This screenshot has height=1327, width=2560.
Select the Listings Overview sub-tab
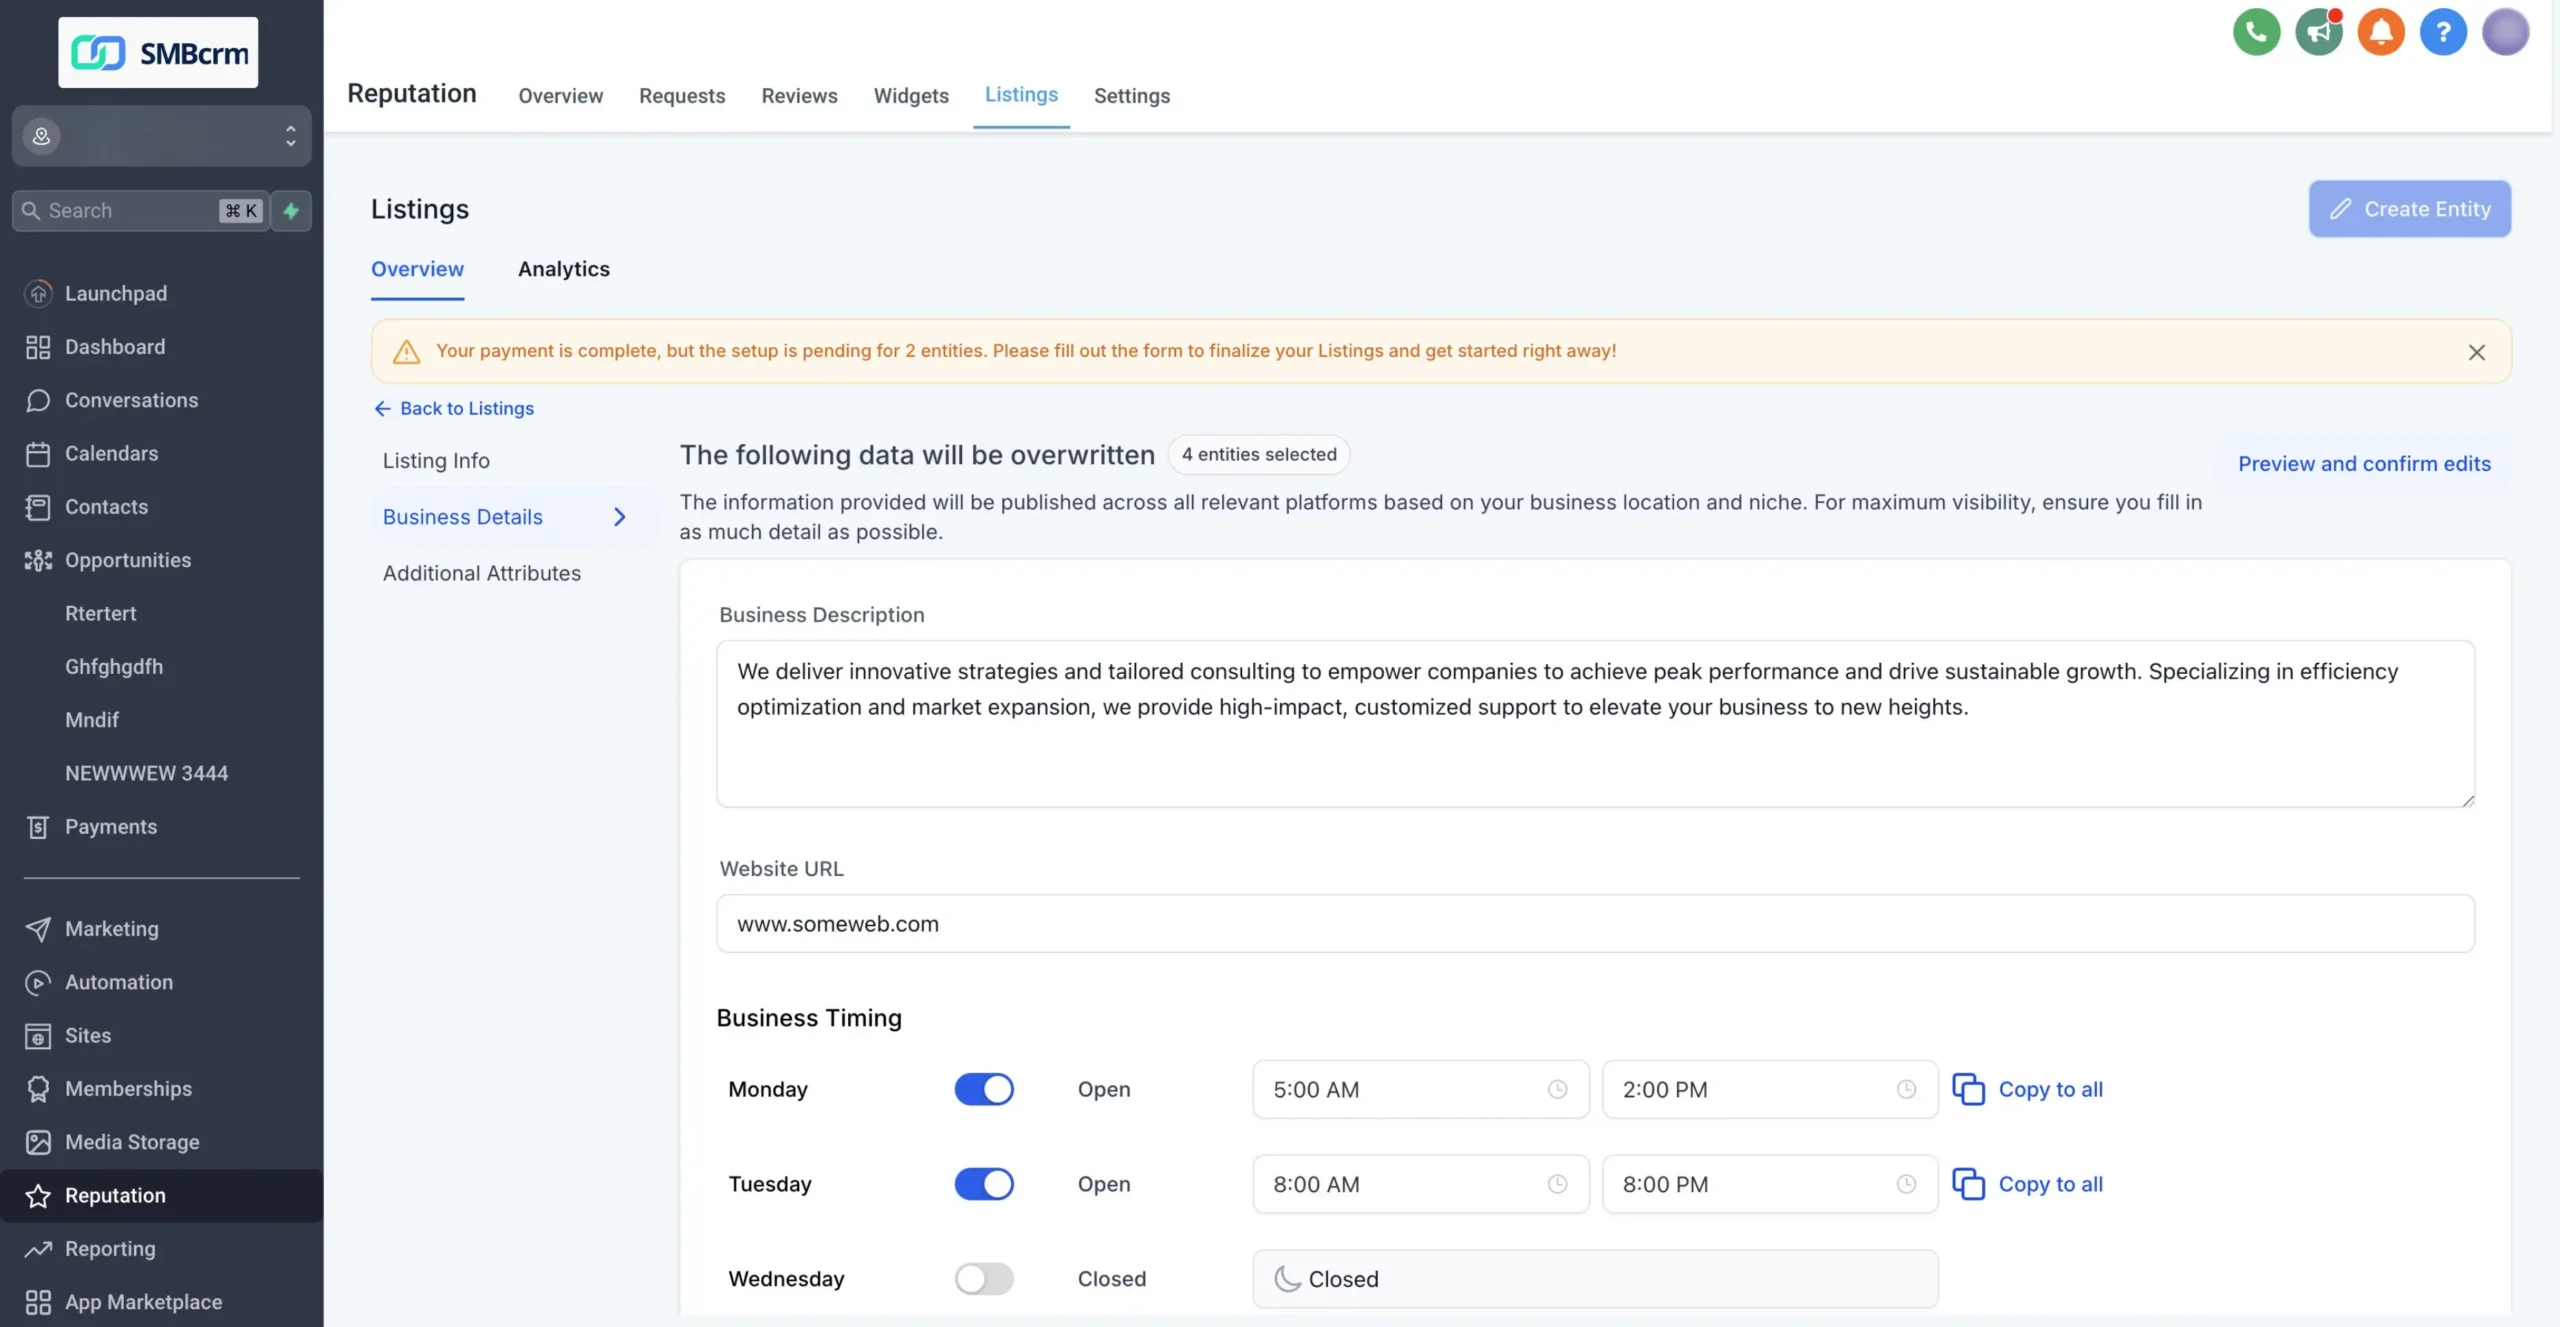point(417,269)
